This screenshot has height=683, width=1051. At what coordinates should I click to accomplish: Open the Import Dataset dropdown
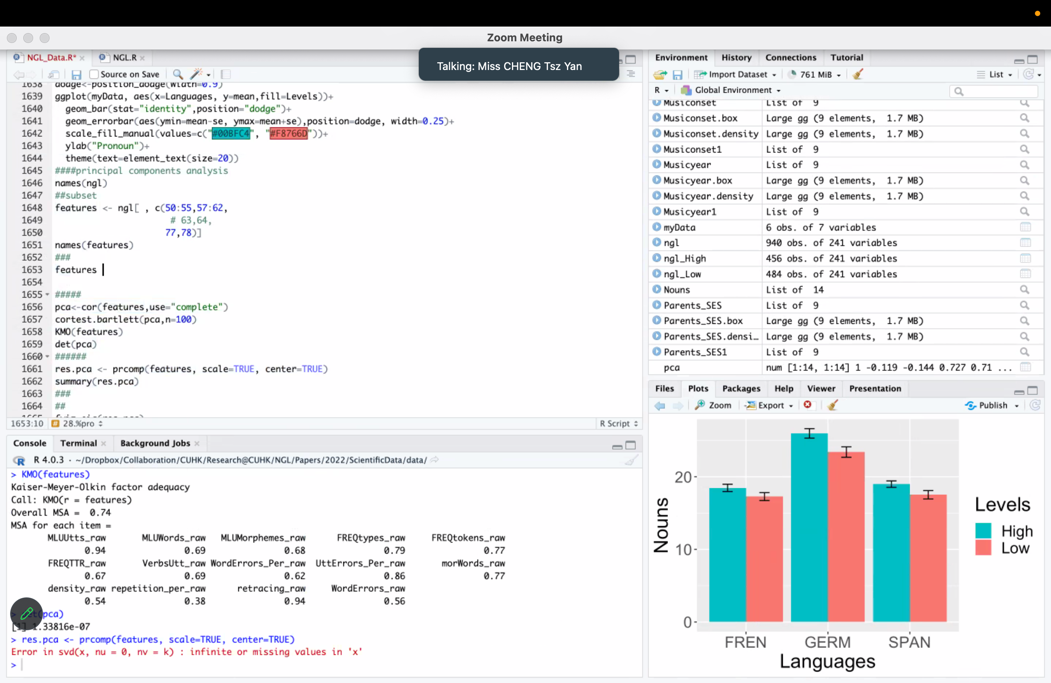coord(735,75)
